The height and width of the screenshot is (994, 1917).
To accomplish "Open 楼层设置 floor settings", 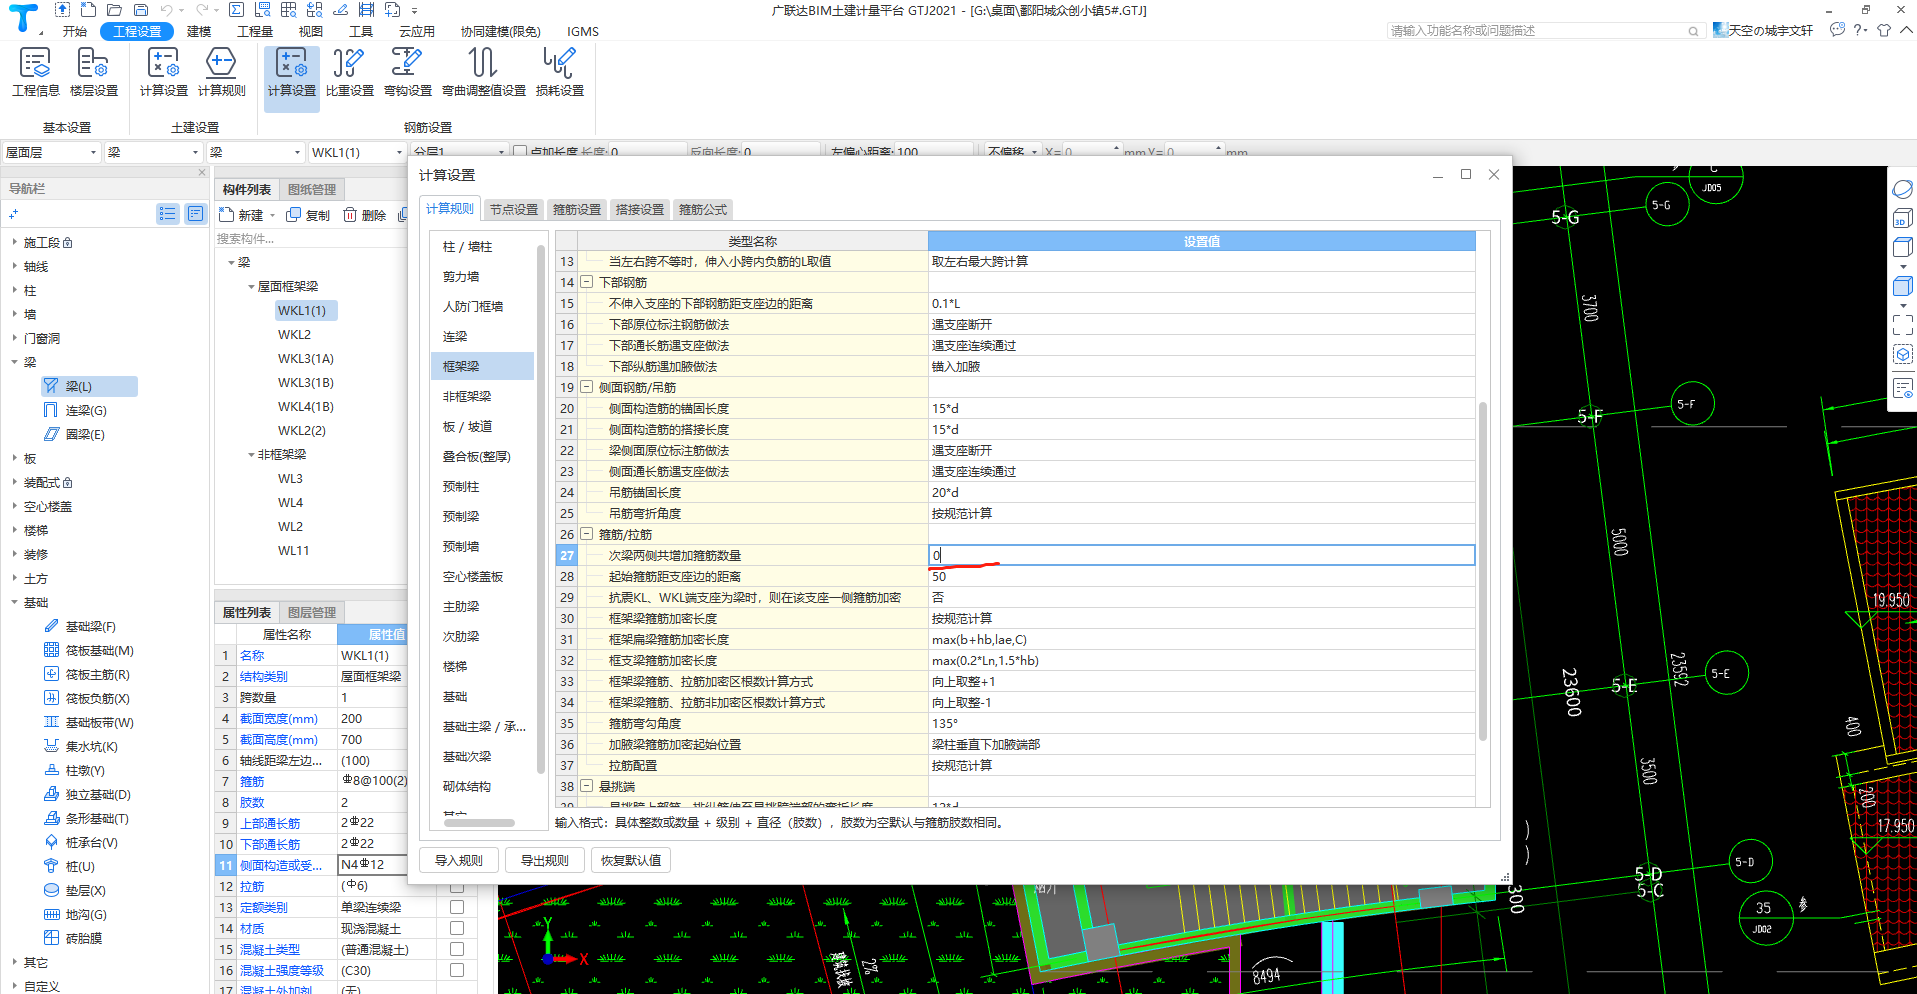I will tap(93, 72).
